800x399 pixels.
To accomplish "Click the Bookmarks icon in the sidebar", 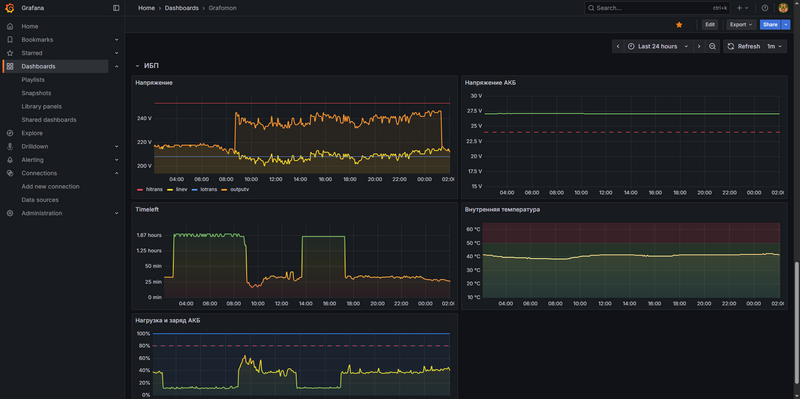I will click(10, 40).
